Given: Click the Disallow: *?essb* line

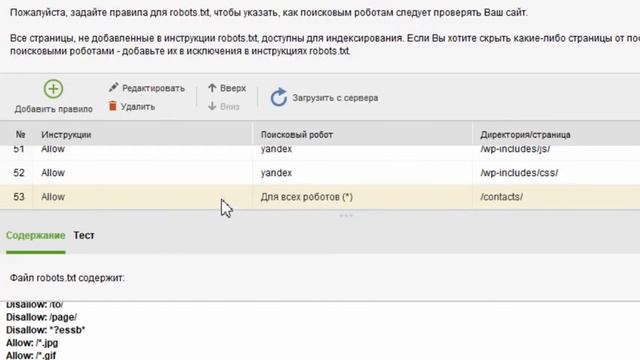Looking at the screenshot, I should click(x=45, y=330).
